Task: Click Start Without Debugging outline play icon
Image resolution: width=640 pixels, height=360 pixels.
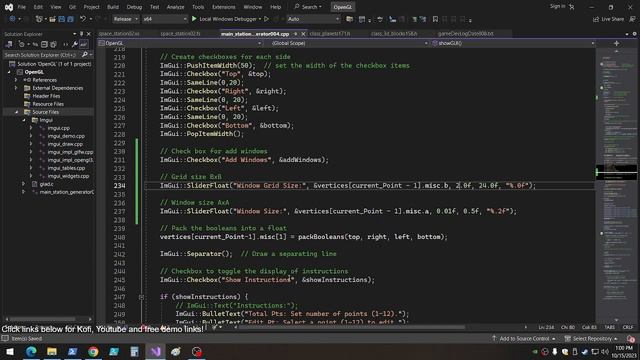Action: 267,19
